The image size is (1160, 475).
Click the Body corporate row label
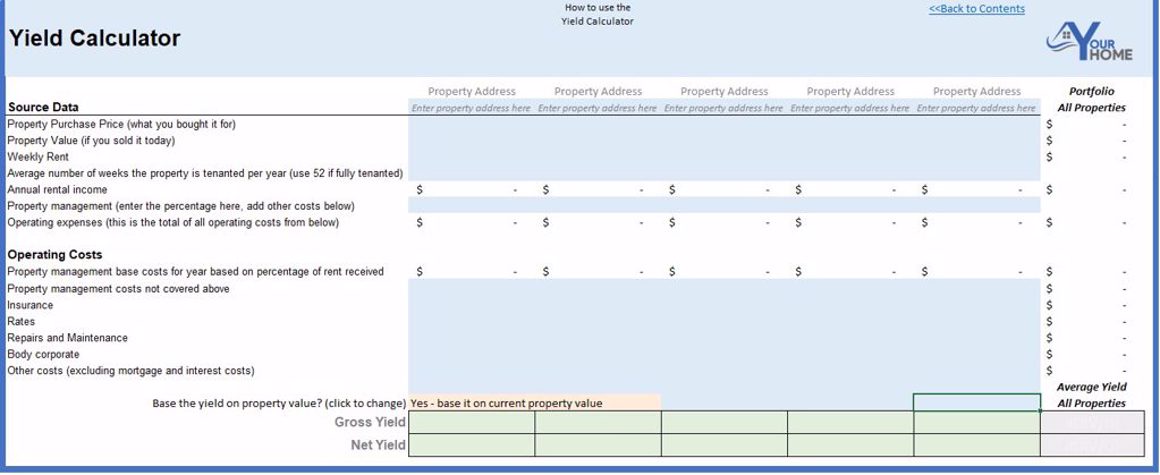tap(43, 354)
